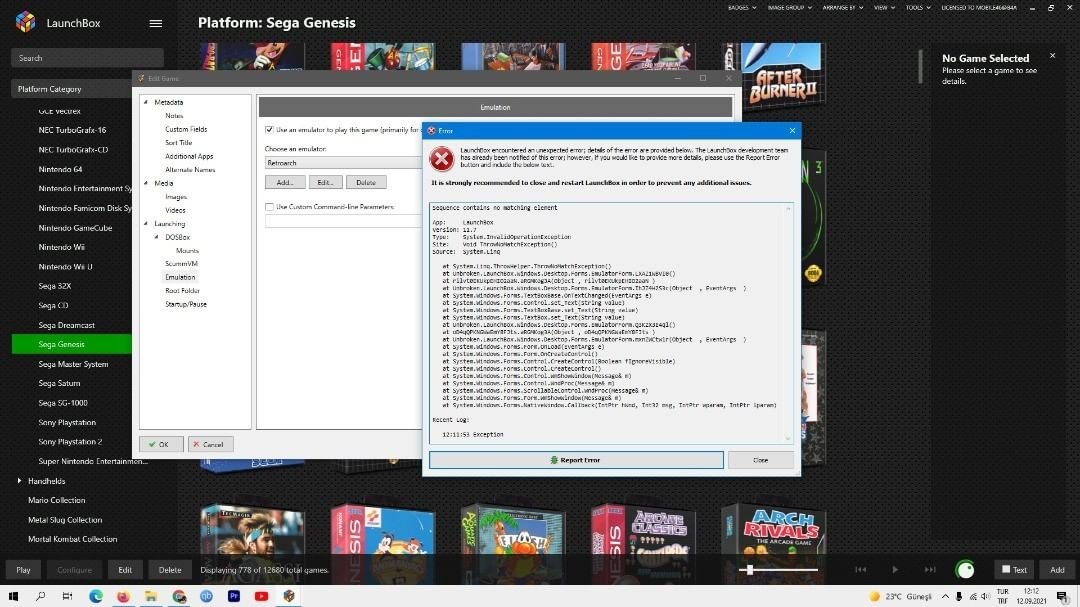Viewport: 1080px width, 607px height.
Task: Click OK in the Edit Game window
Action: (x=161, y=444)
